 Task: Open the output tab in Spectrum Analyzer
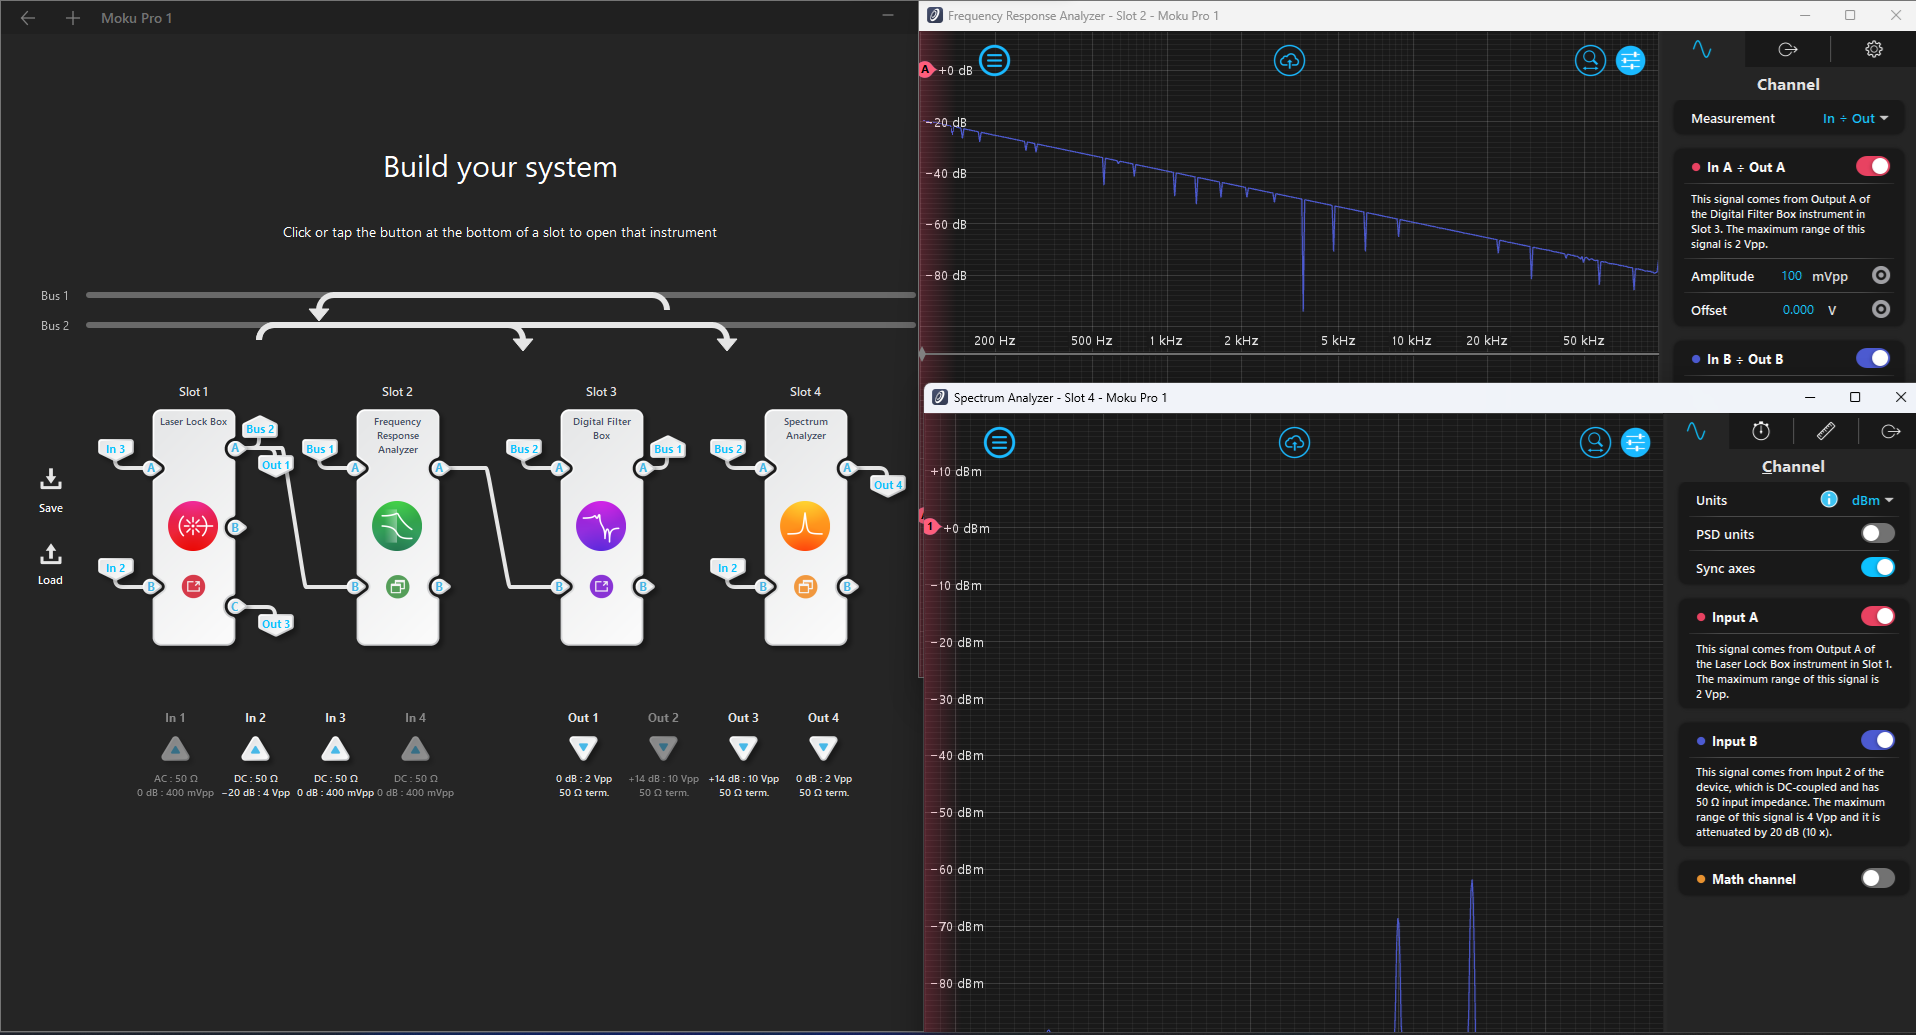click(x=1890, y=431)
